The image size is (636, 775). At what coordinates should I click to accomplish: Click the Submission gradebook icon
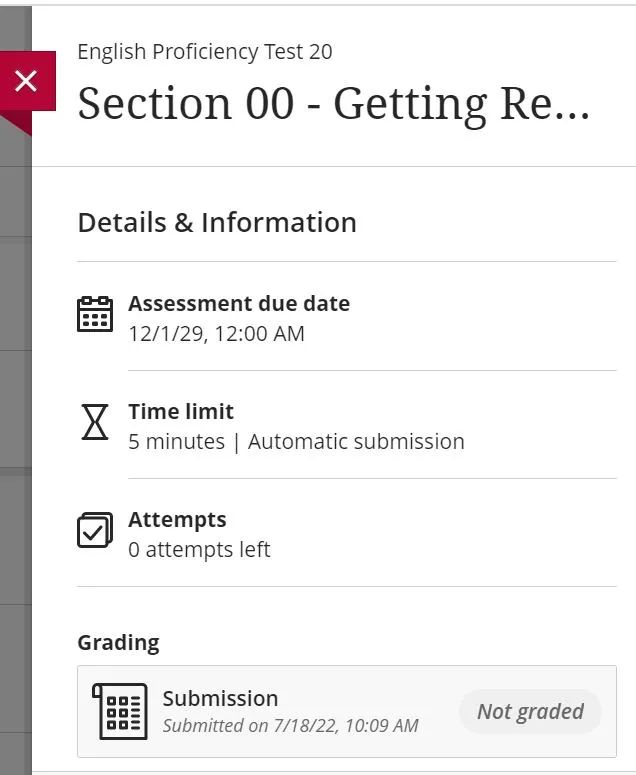pyautogui.click(x=119, y=711)
